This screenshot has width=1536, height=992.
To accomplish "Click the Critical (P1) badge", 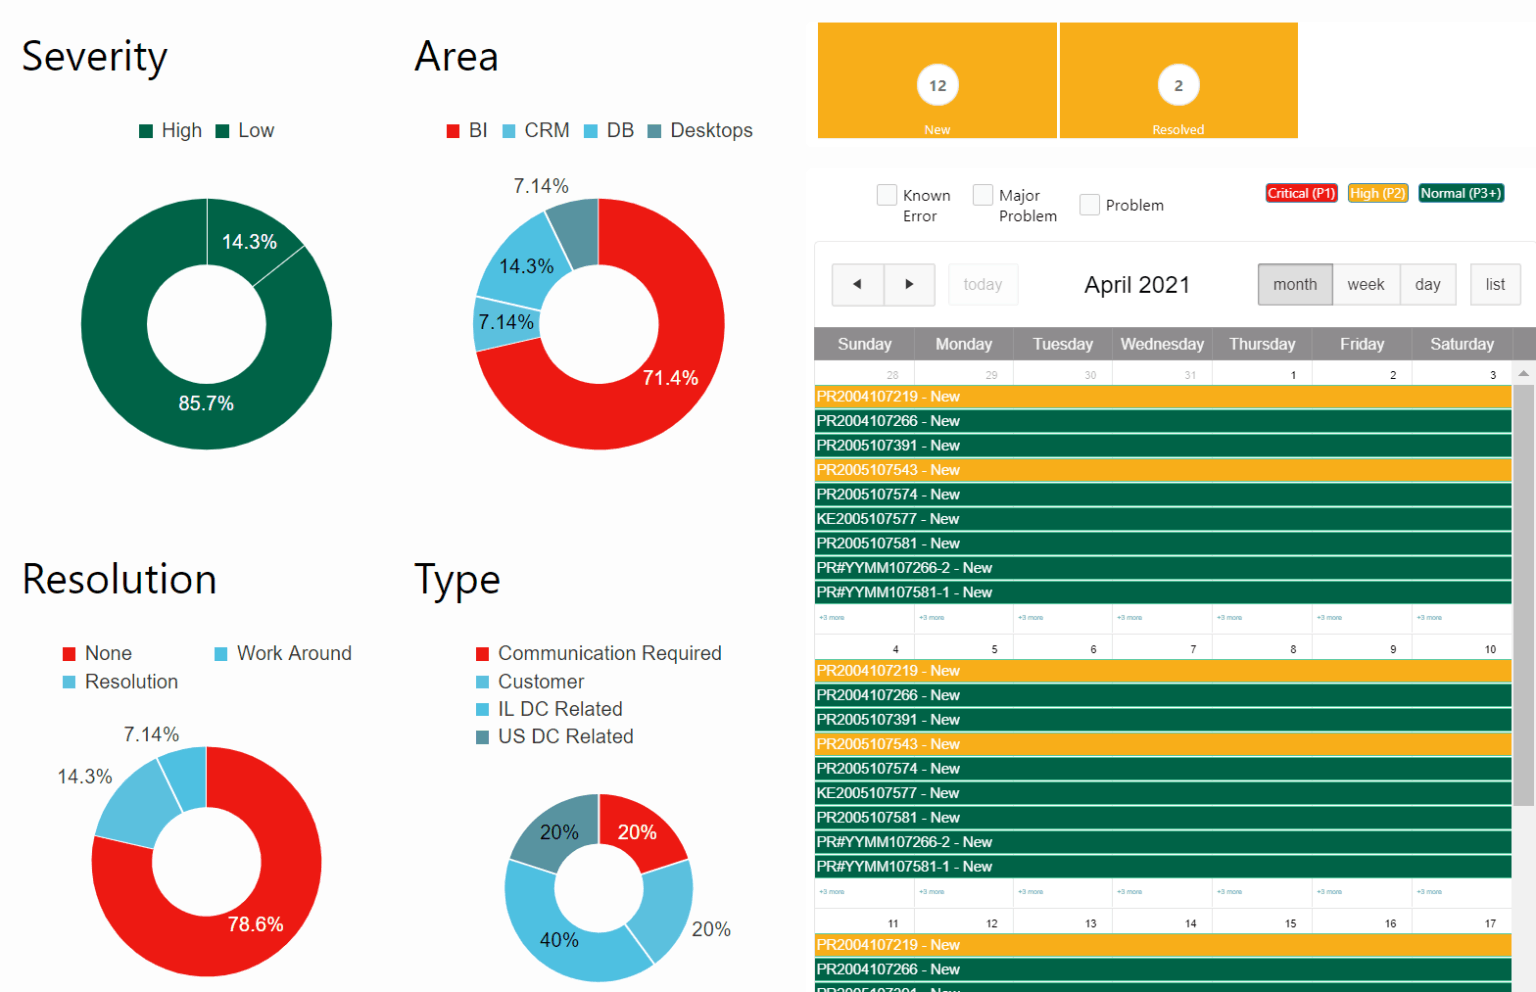I will pyautogui.click(x=1301, y=192).
